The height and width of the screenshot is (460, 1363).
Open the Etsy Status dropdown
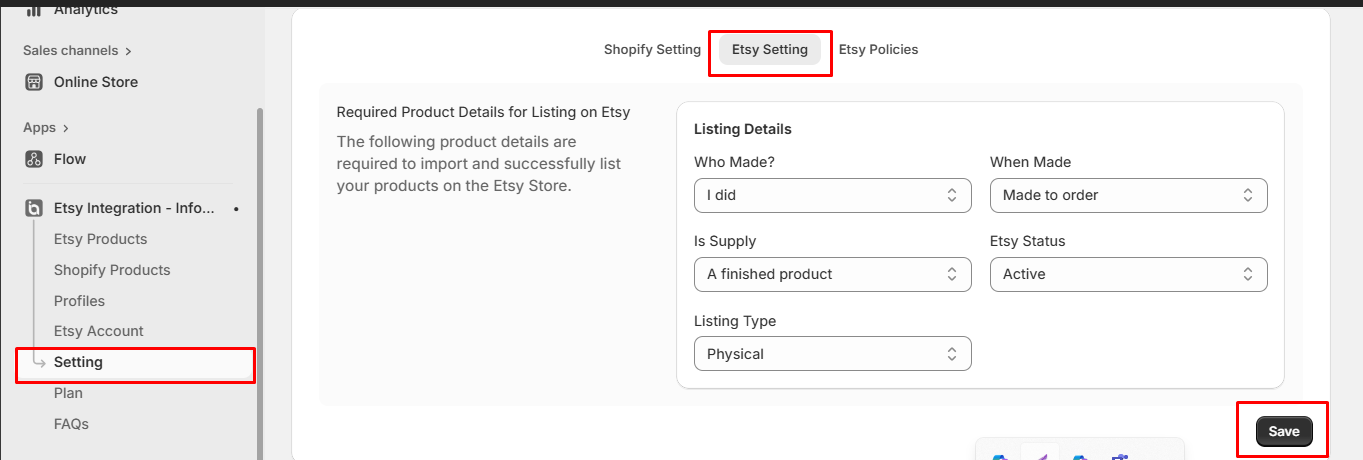pyautogui.click(x=1128, y=274)
